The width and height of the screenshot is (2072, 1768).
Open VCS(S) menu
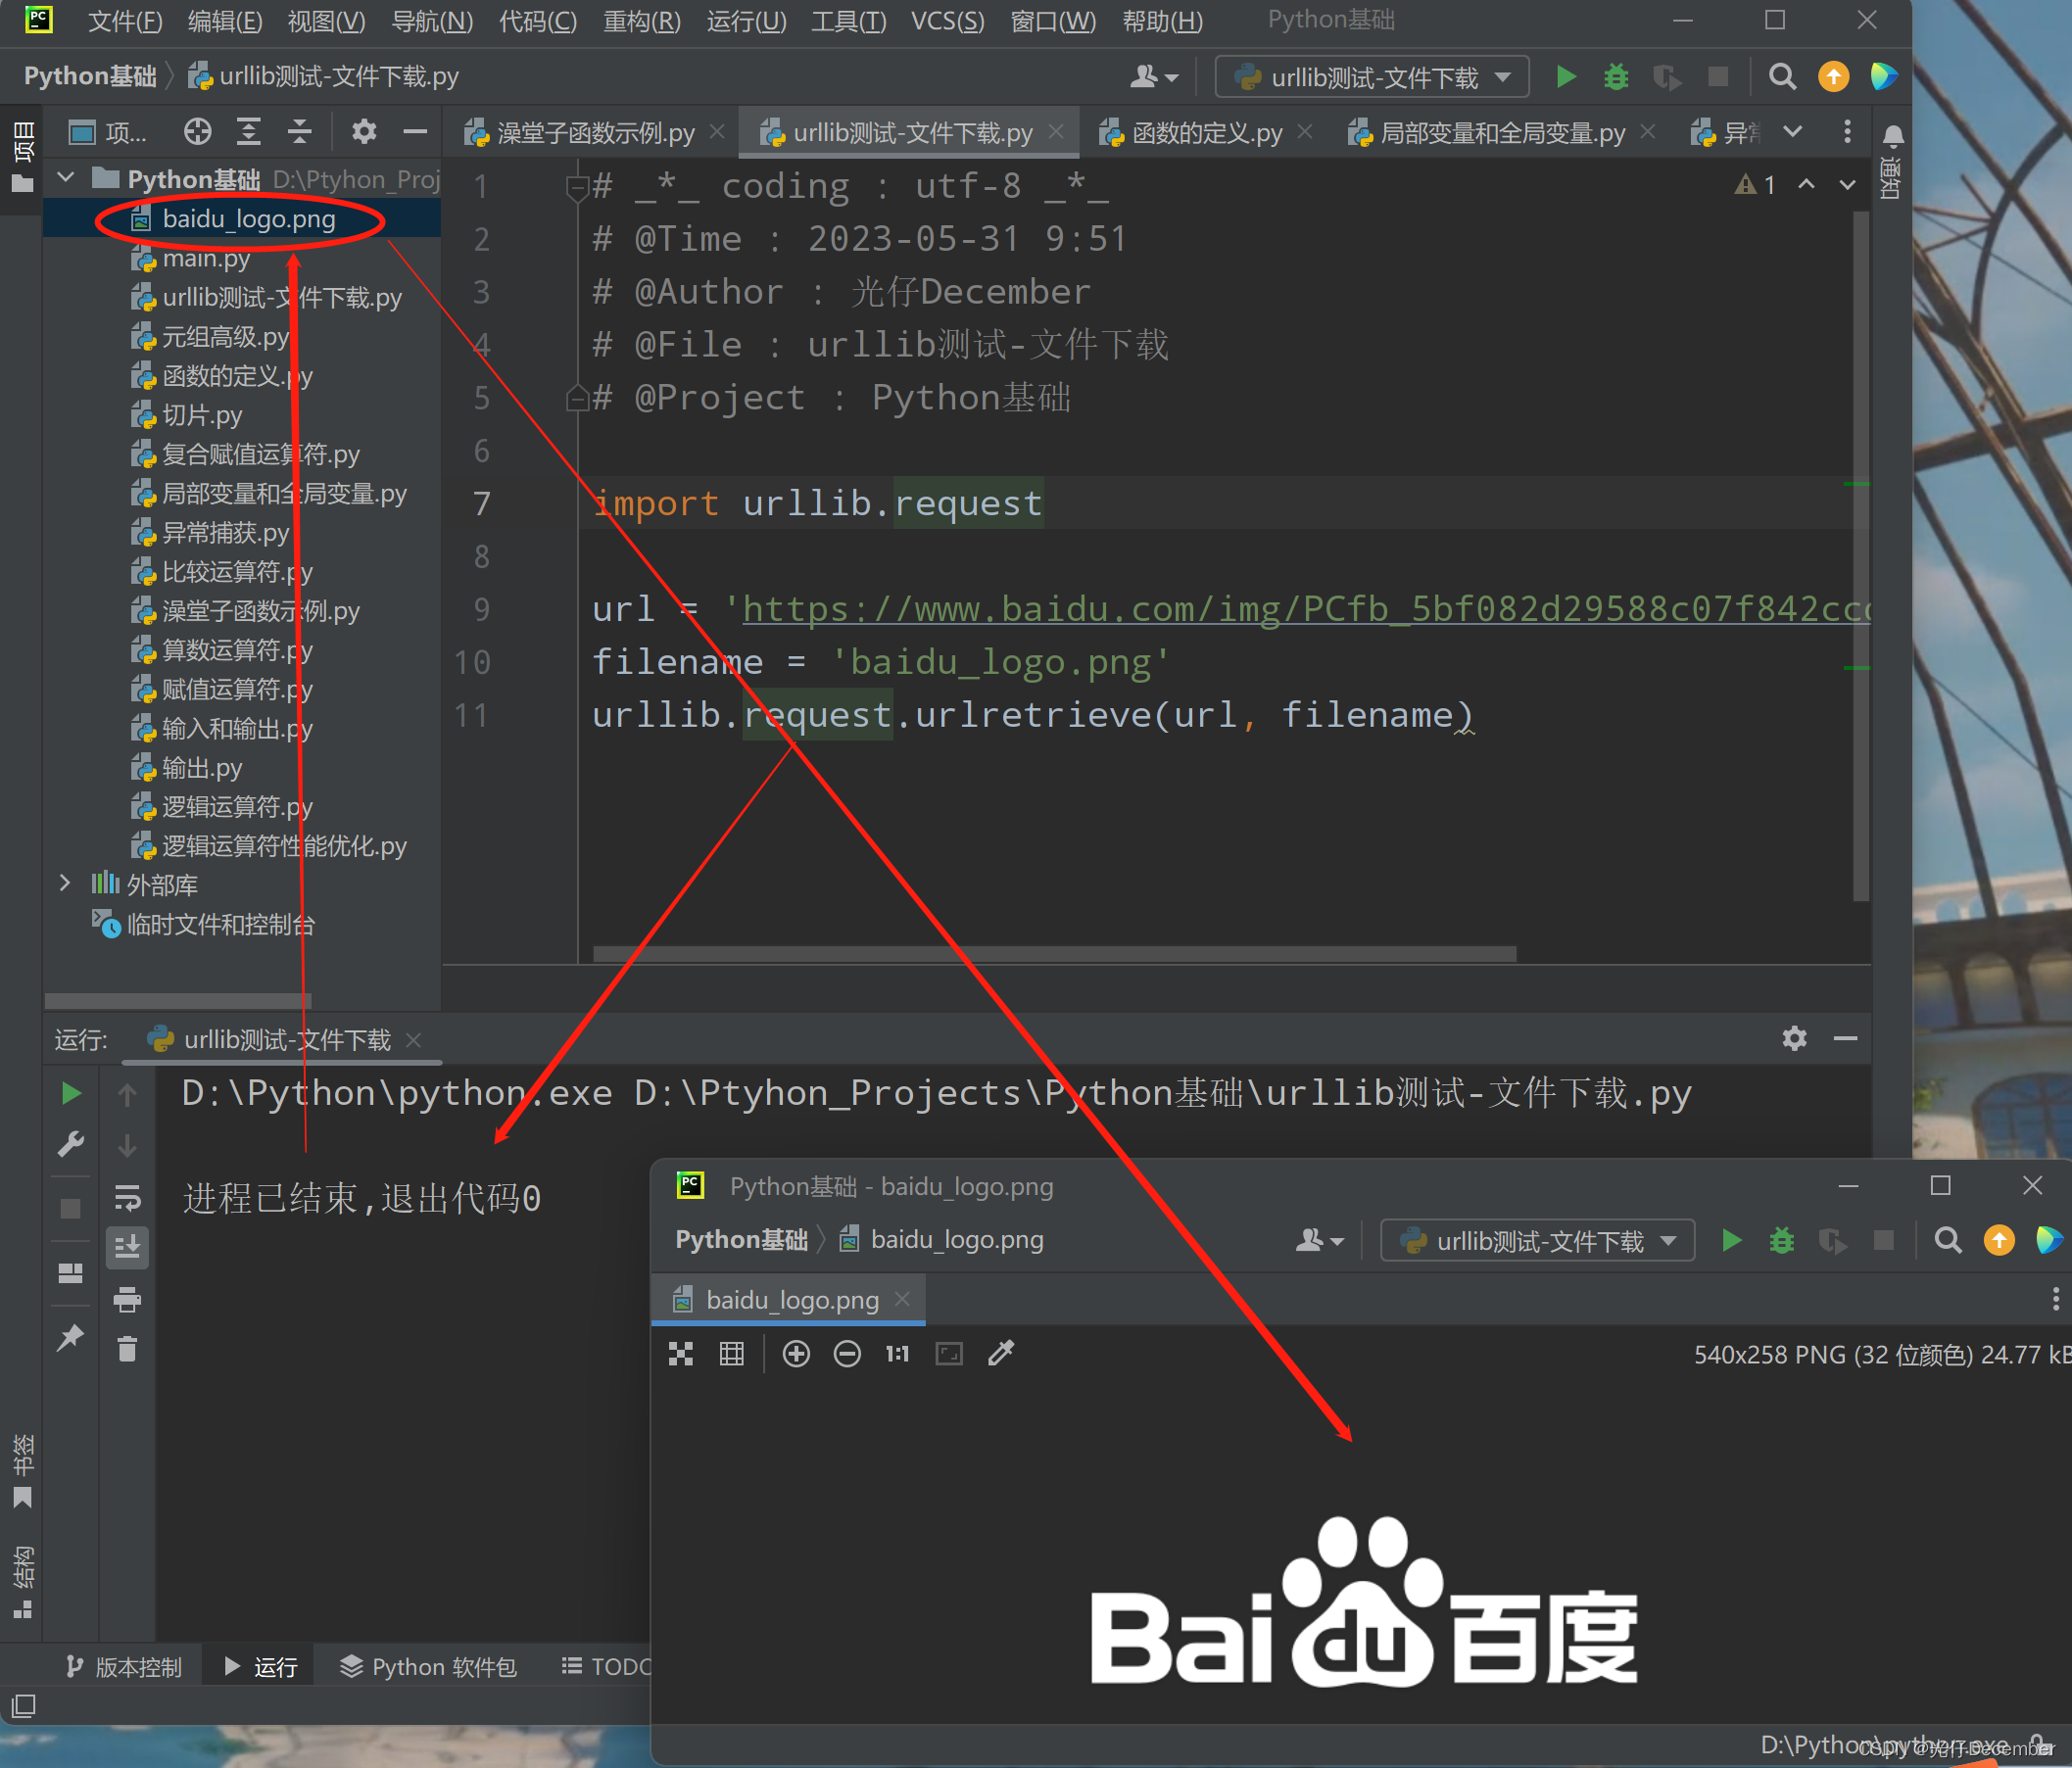[x=947, y=21]
